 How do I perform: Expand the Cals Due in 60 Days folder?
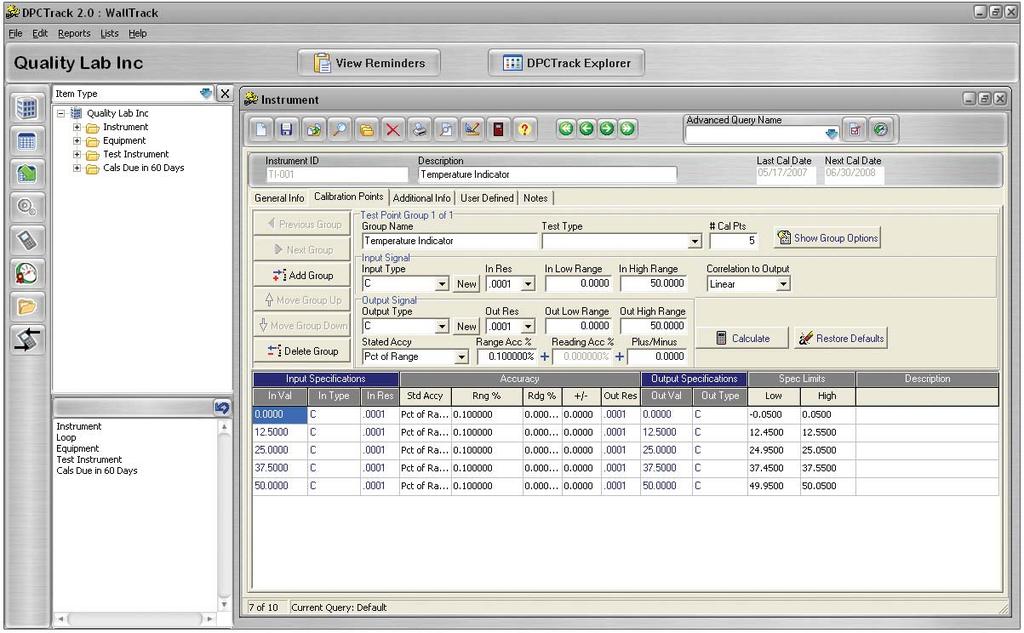[x=77, y=168]
